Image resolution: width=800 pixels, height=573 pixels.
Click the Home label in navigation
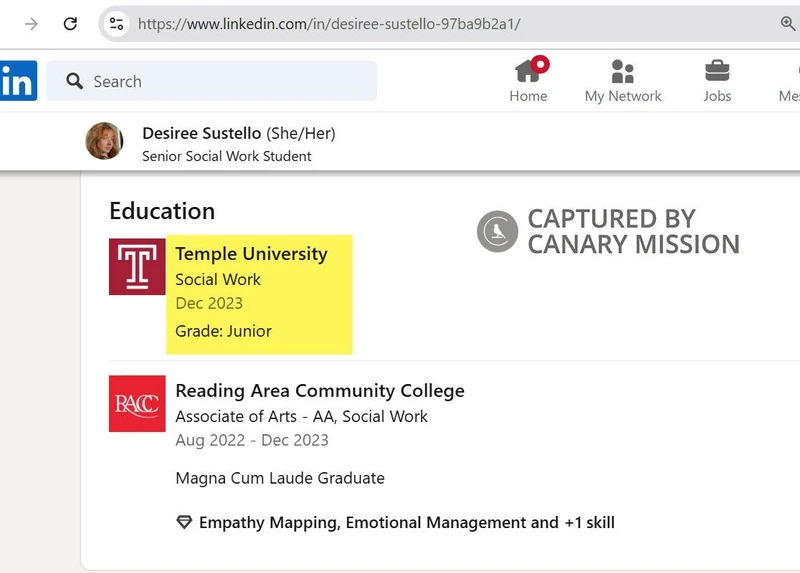pos(528,96)
